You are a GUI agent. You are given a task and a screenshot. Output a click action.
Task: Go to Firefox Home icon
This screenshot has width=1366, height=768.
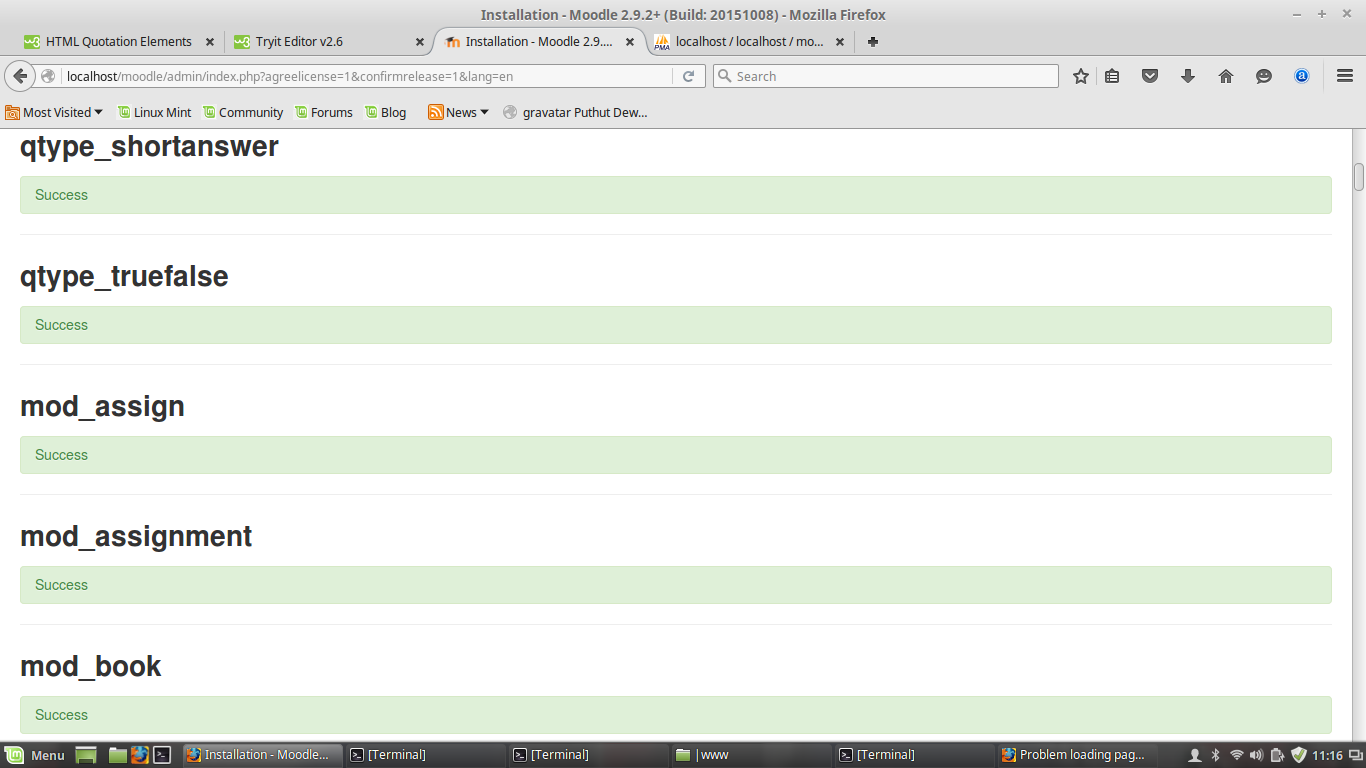pyautogui.click(x=1226, y=76)
